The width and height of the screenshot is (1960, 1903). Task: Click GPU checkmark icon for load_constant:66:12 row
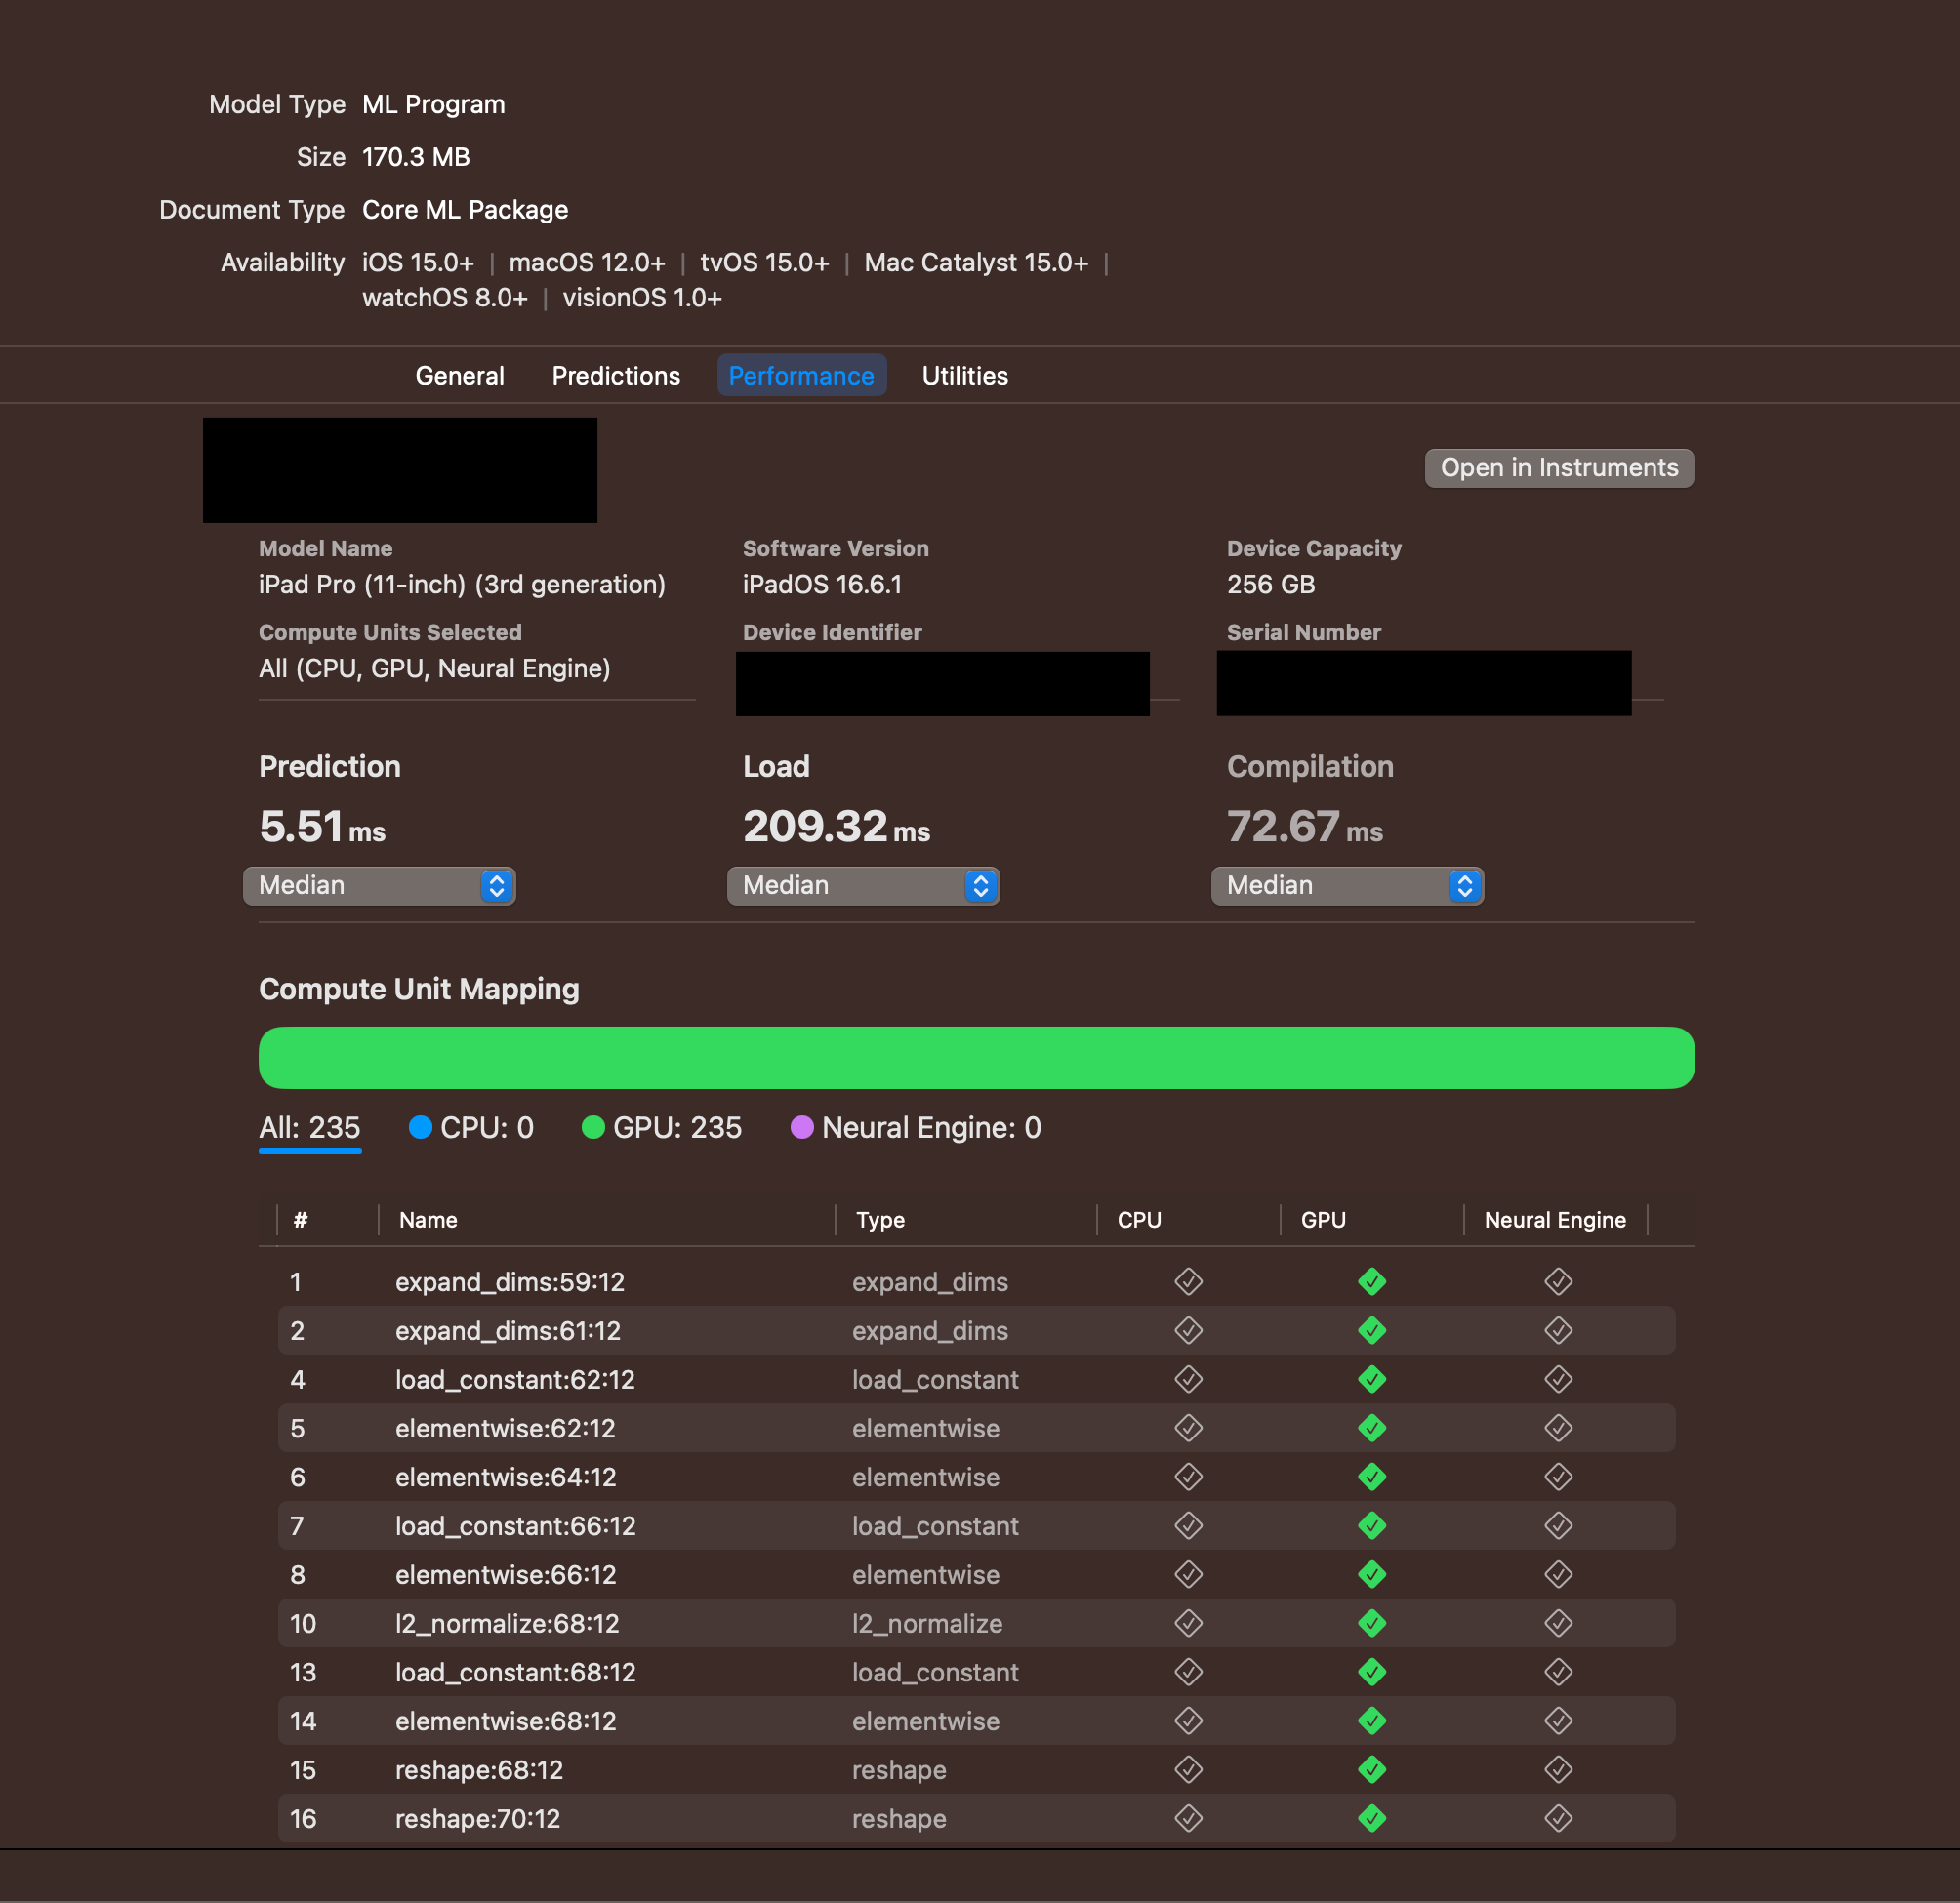tap(1372, 1526)
